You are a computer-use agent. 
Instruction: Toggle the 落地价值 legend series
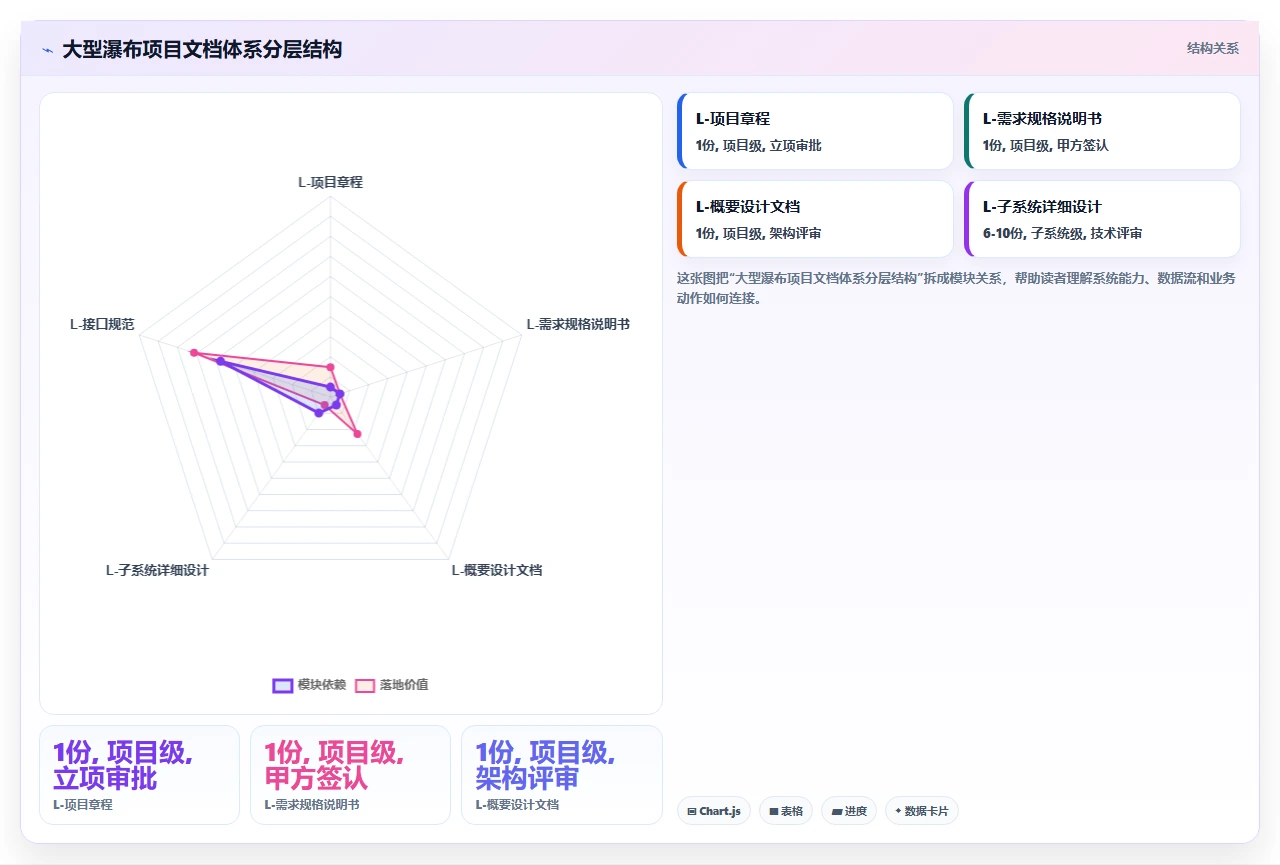tap(392, 685)
